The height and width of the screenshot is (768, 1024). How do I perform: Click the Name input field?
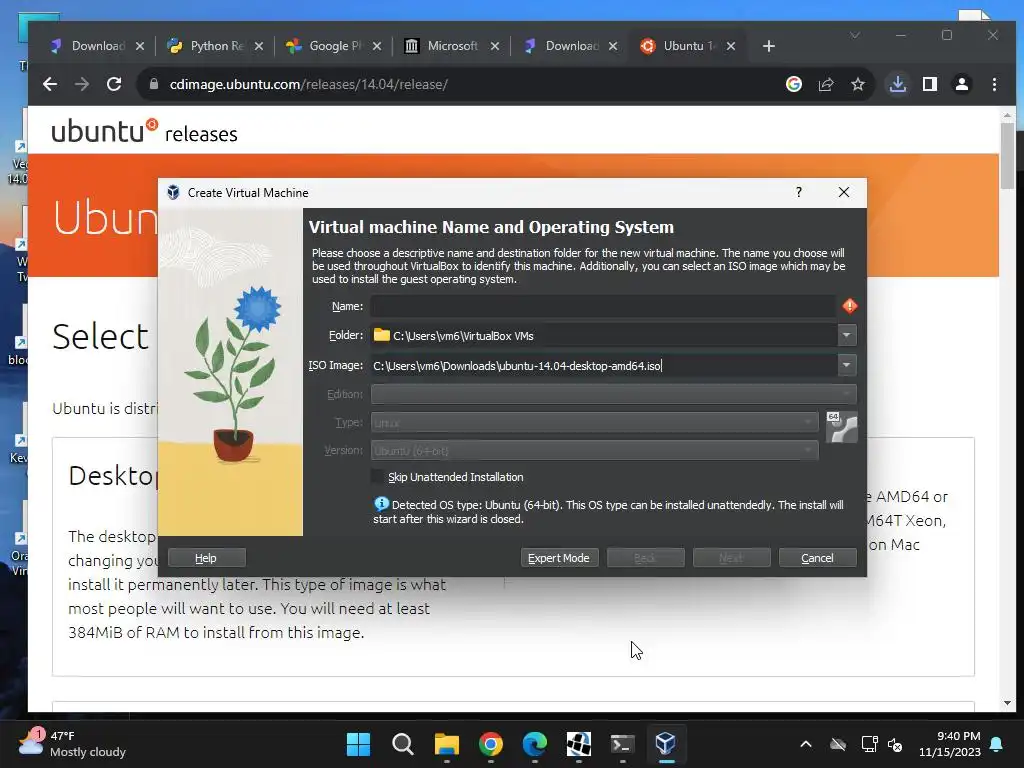[603, 306]
